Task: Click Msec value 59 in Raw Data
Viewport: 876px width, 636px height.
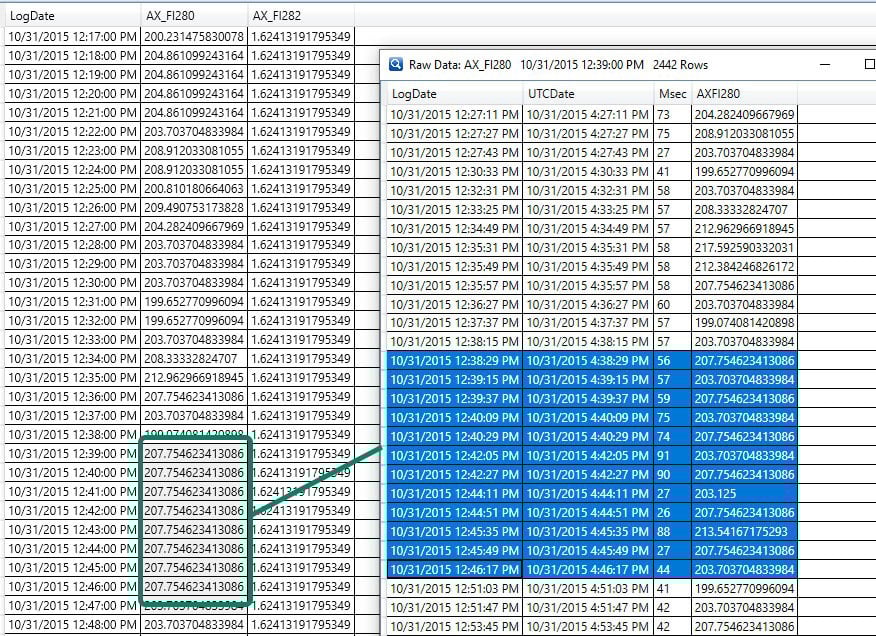Action: (x=672, y=399)
